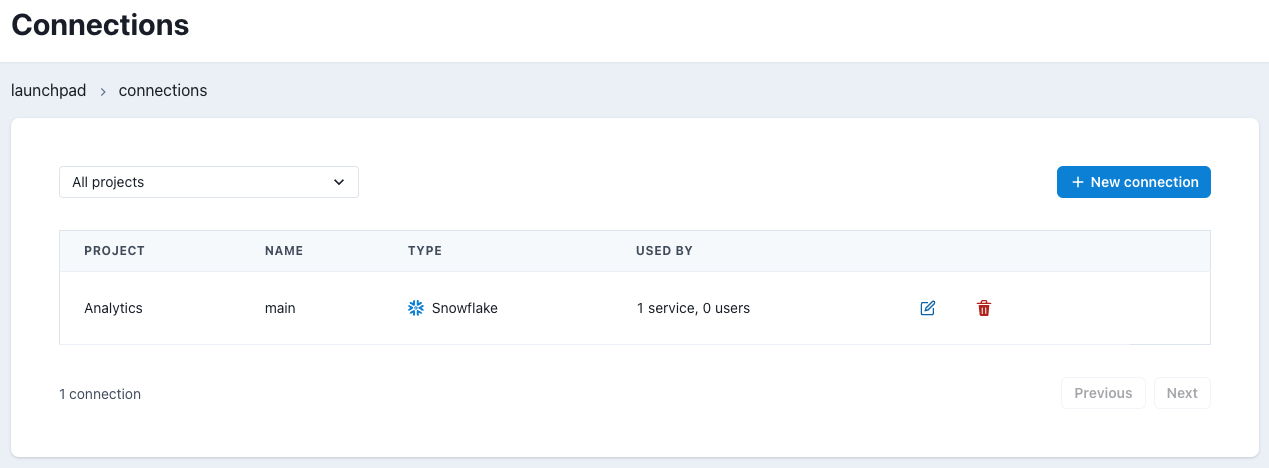The image size is (1269, 468).
Task: Go to Next page
Action: click(x=1182, y=393)
